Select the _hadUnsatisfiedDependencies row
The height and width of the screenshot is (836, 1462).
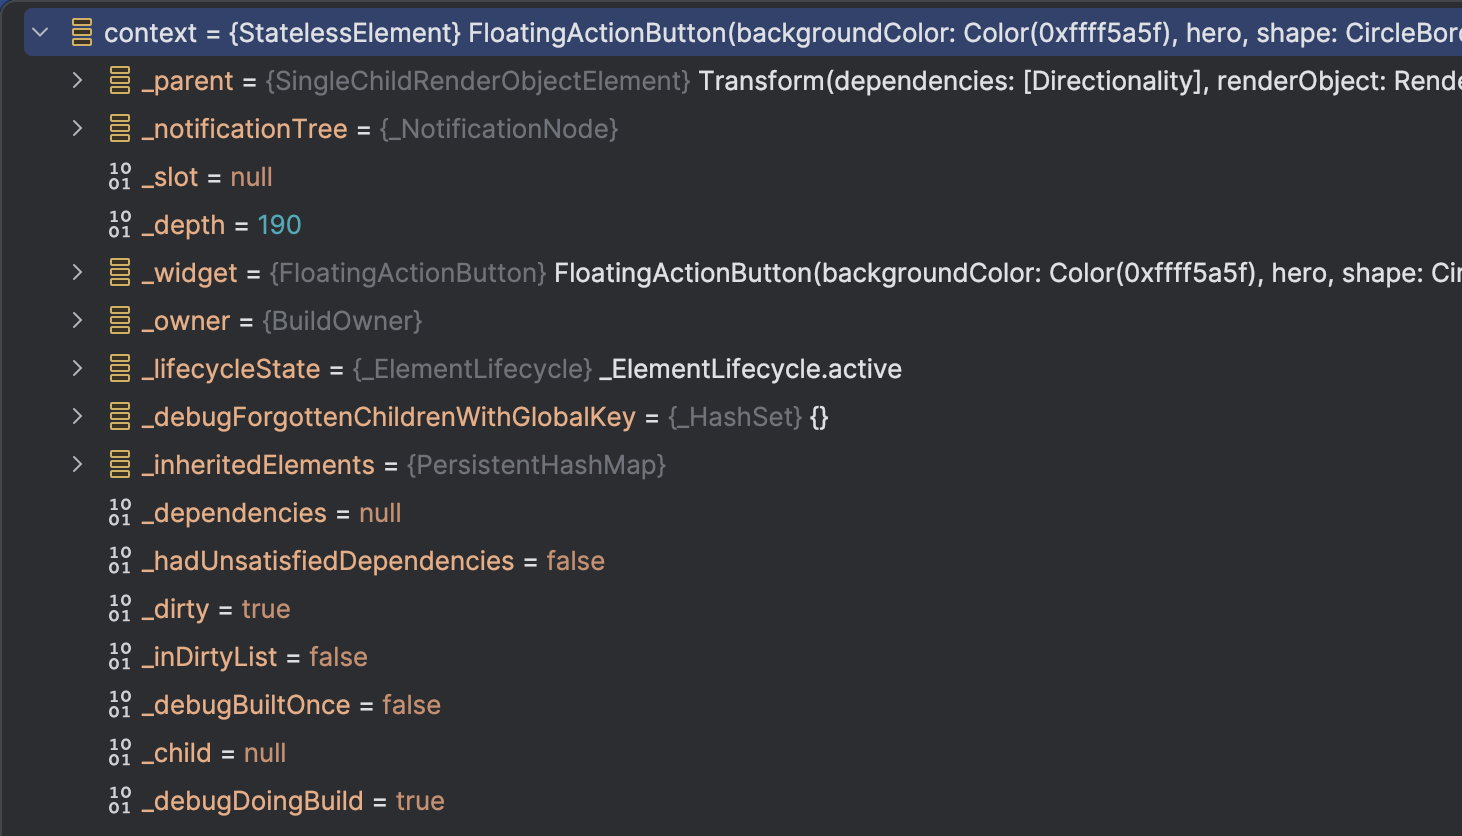point(329,560)
